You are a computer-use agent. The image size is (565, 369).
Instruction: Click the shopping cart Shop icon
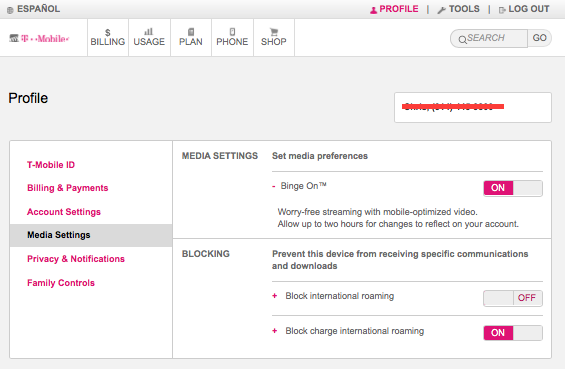click(274, 32)
